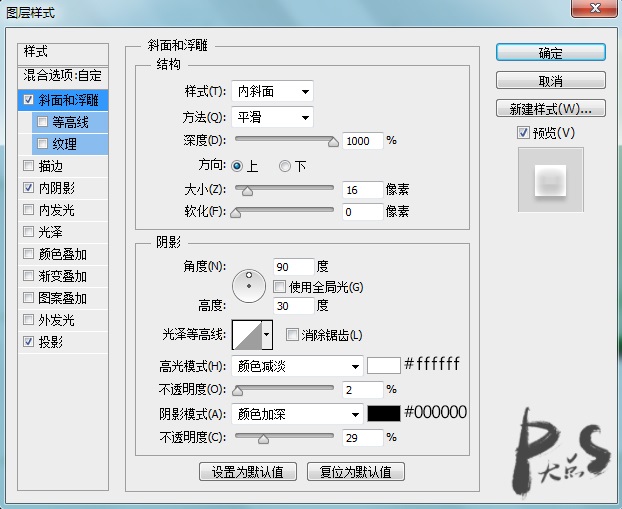
Task: Enable the 内发光 checkbox
Action: (x=28, y=209)
